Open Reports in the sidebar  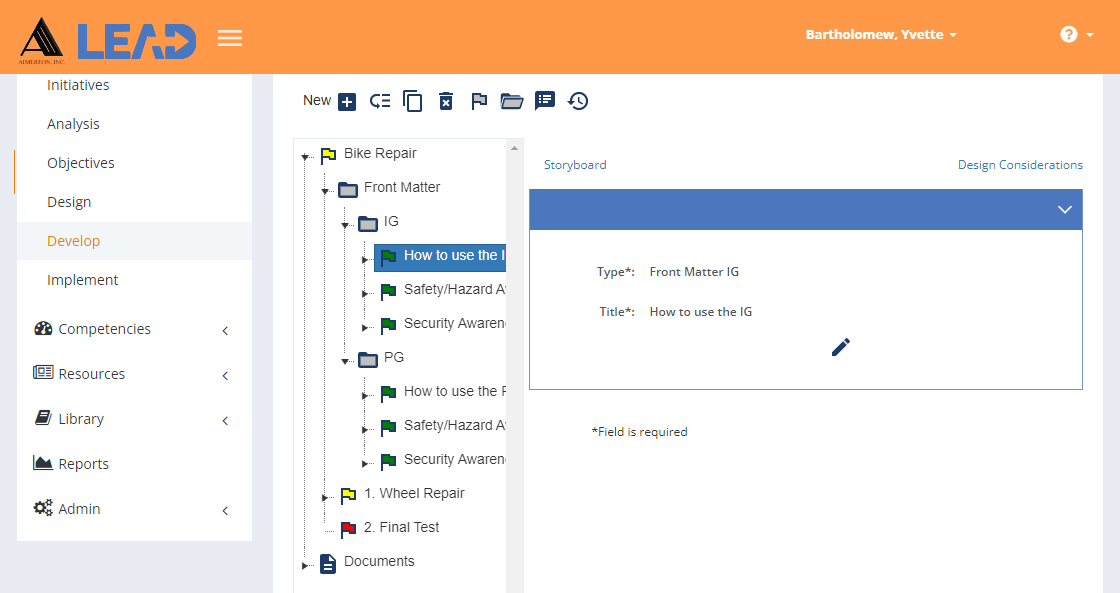[83, 464]
